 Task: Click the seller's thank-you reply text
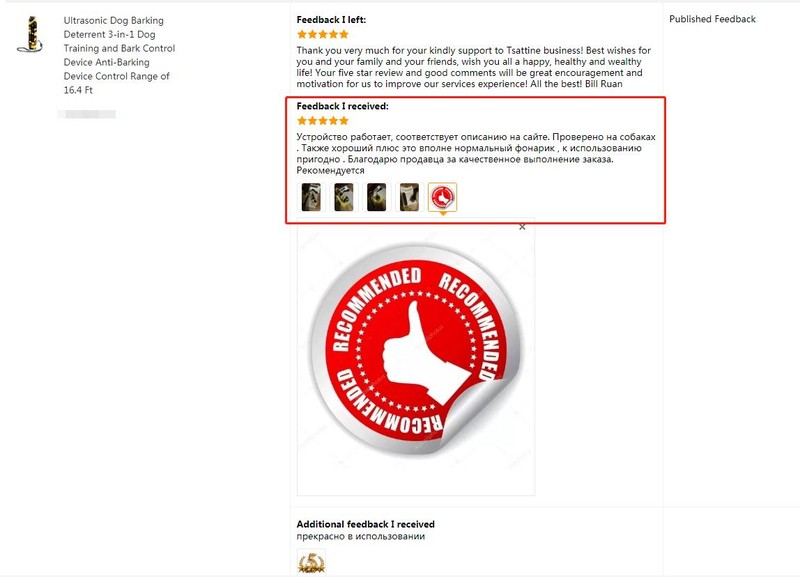click(x=473, y=67)
